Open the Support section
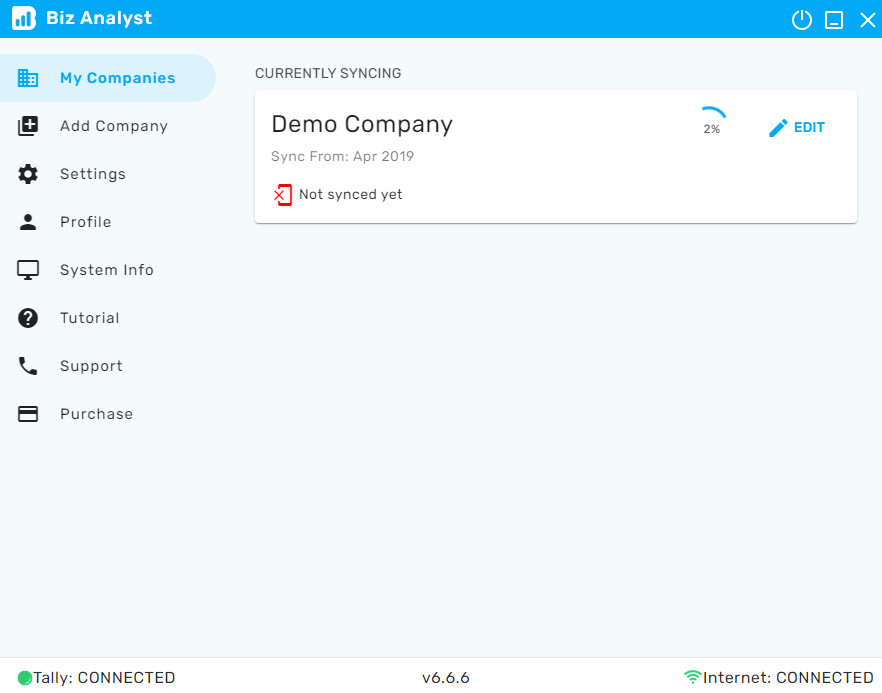Screen dimensions: 882x693 (x=108, y=366)
